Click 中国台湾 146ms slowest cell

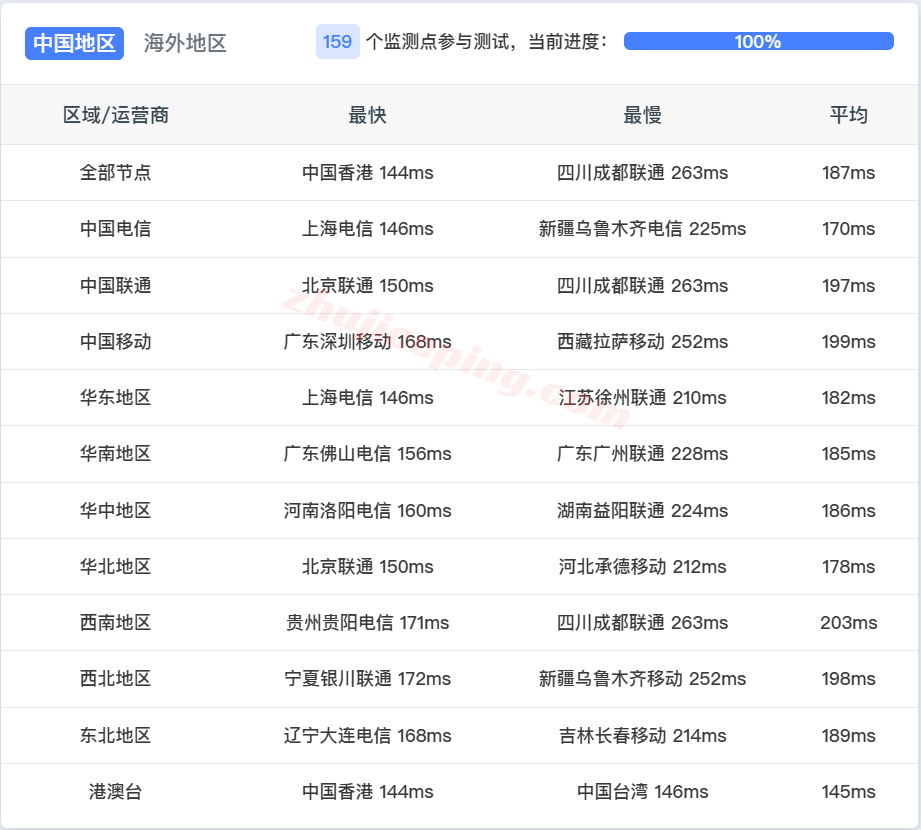(643, 791)
